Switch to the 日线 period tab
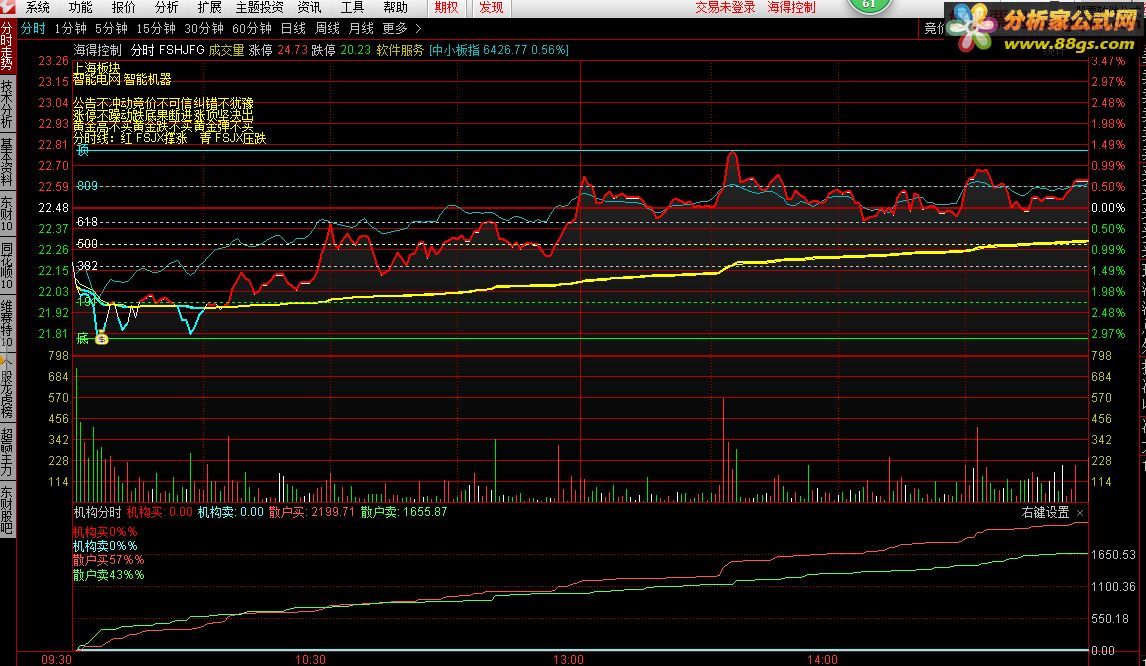Image resolution: width=1146 pixels, height=666 pixels. 293,28
